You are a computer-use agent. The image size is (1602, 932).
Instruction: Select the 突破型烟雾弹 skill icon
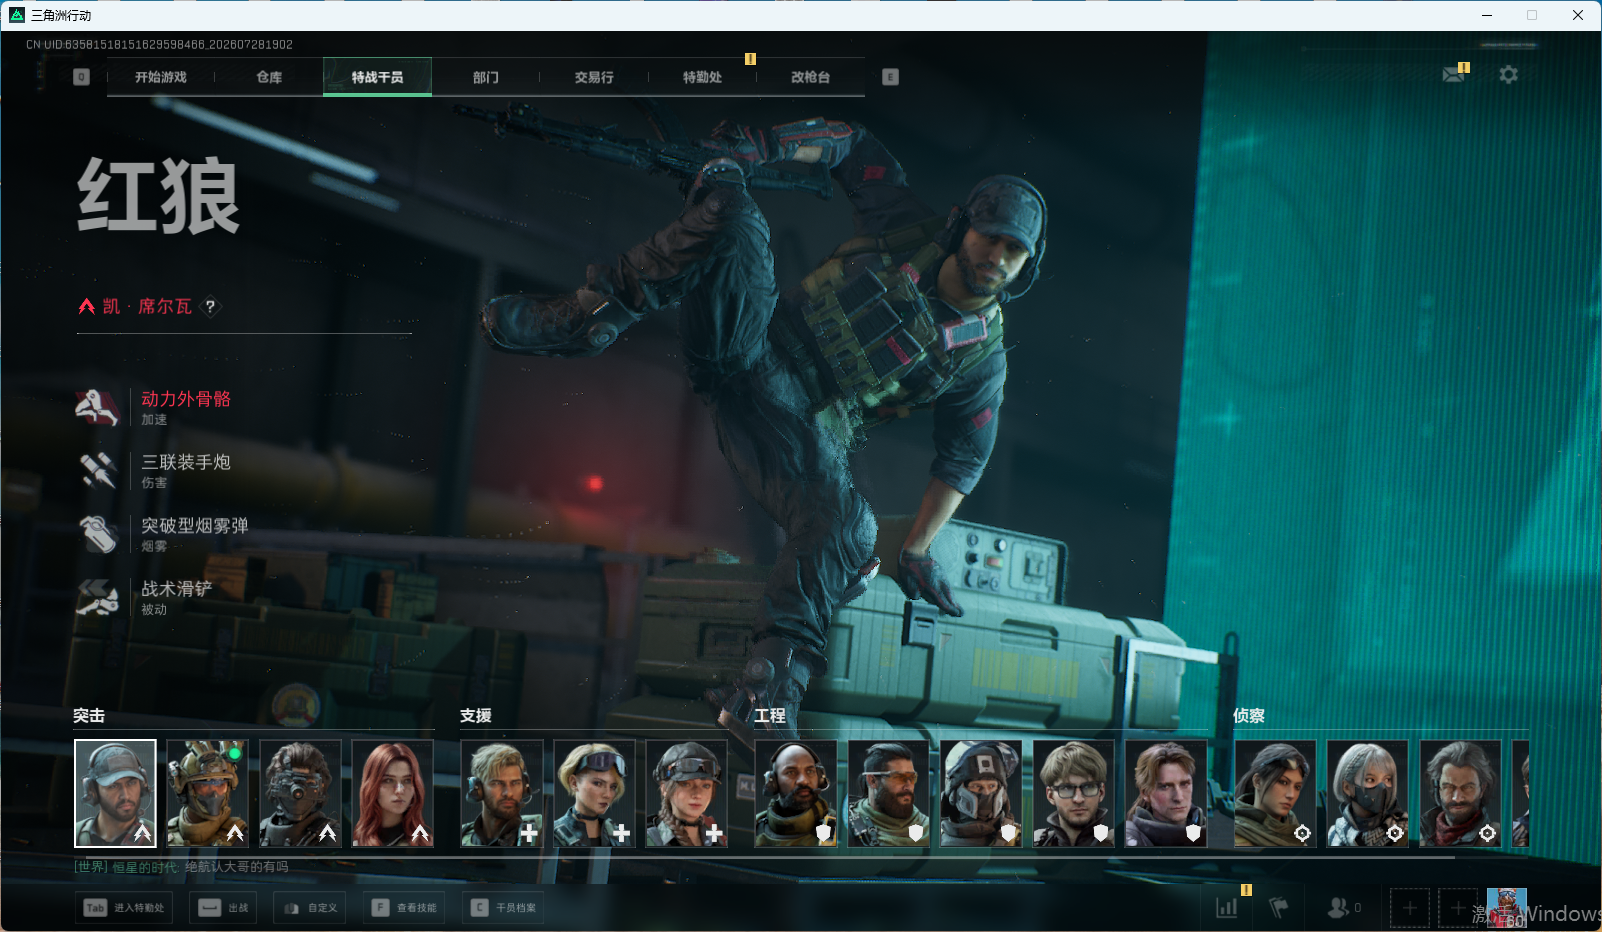pos(98,533)
